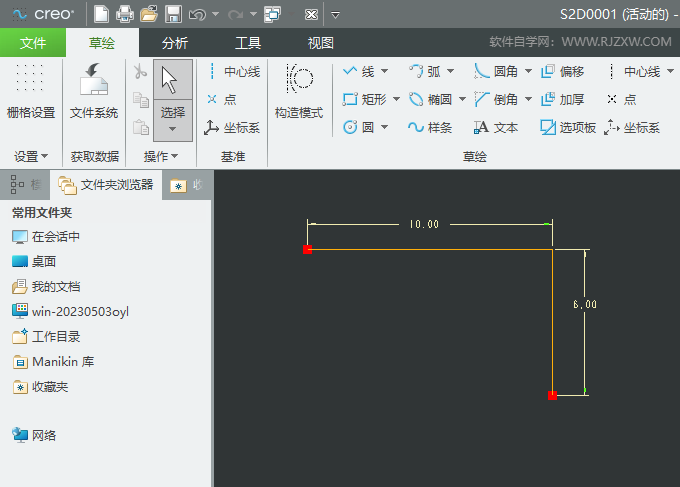Viewport: 680px width, 487px height.
Task: Import data from File System
Action: 94,91
